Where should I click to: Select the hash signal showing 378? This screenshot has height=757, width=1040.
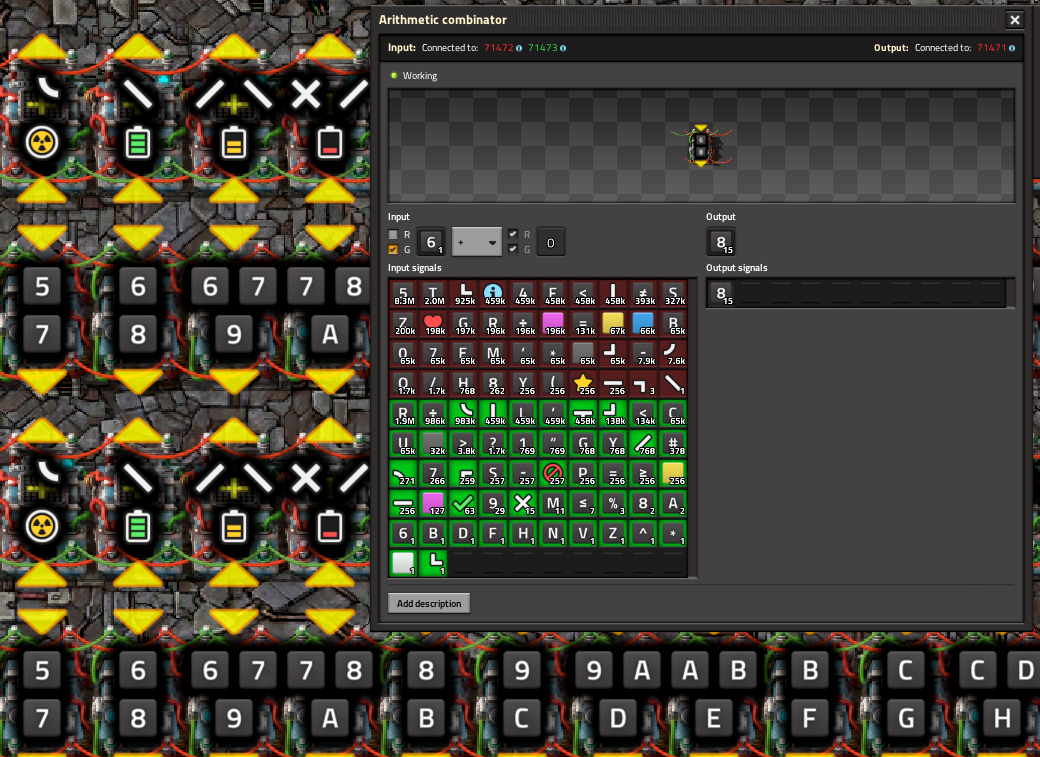click(673, 444)
